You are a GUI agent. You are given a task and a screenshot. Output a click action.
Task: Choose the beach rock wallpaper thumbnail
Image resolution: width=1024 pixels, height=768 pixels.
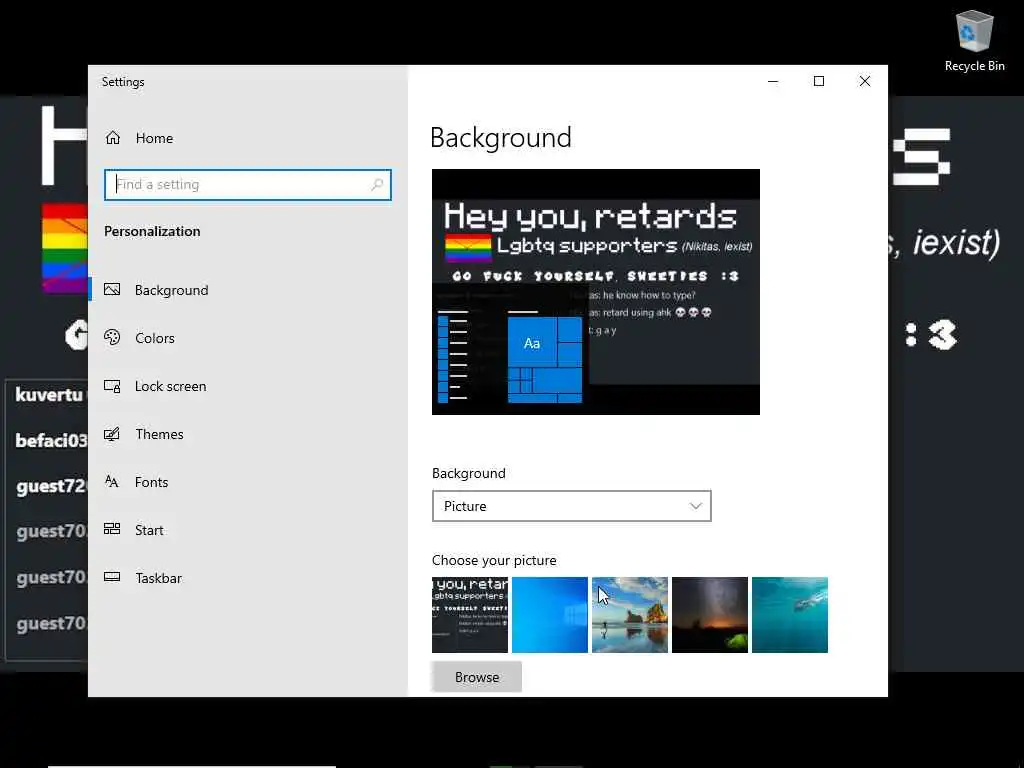coord(630,615)
